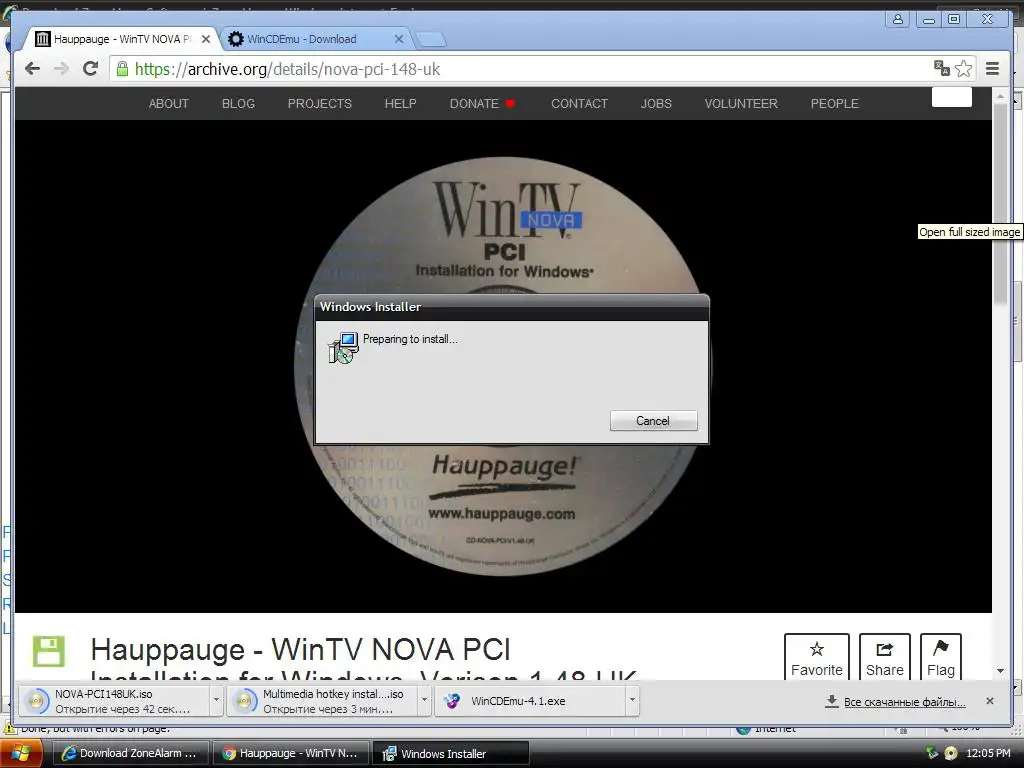The width and height of the screenshot is (1024, 768).
Task: Click the DONATE link
Action: 482,104
